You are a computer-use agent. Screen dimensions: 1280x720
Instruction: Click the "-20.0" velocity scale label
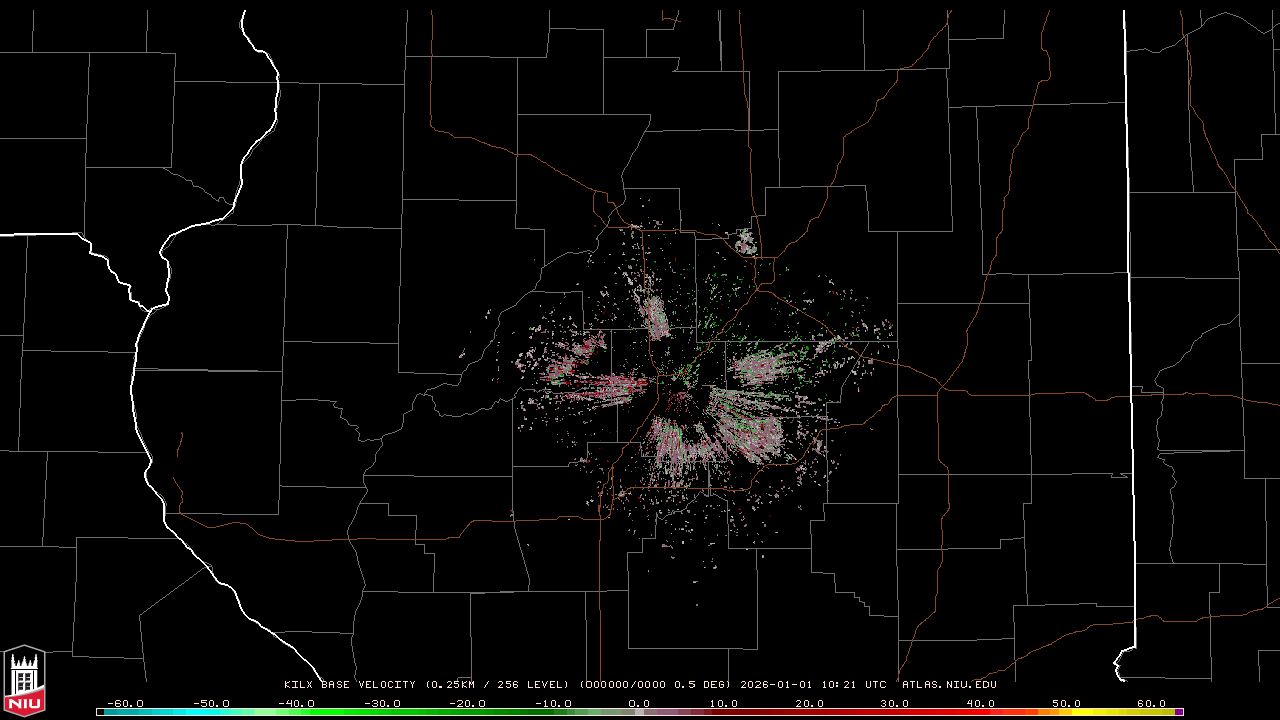point(468,703)
